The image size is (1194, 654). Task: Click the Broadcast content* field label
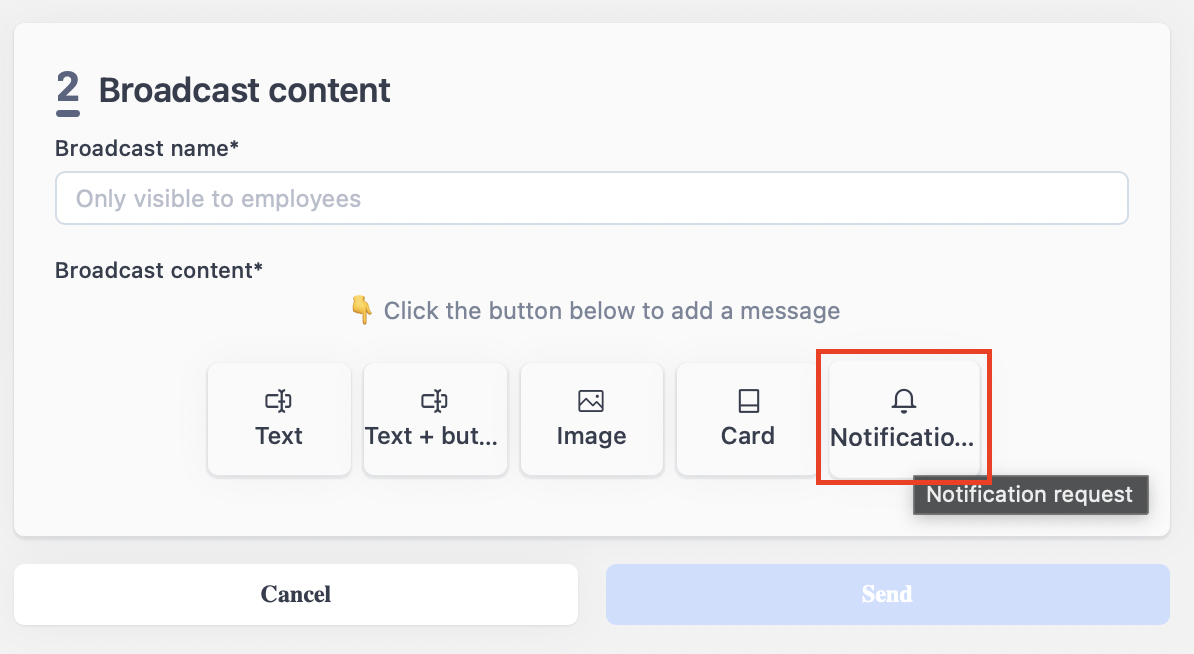[x=159, y=270]
